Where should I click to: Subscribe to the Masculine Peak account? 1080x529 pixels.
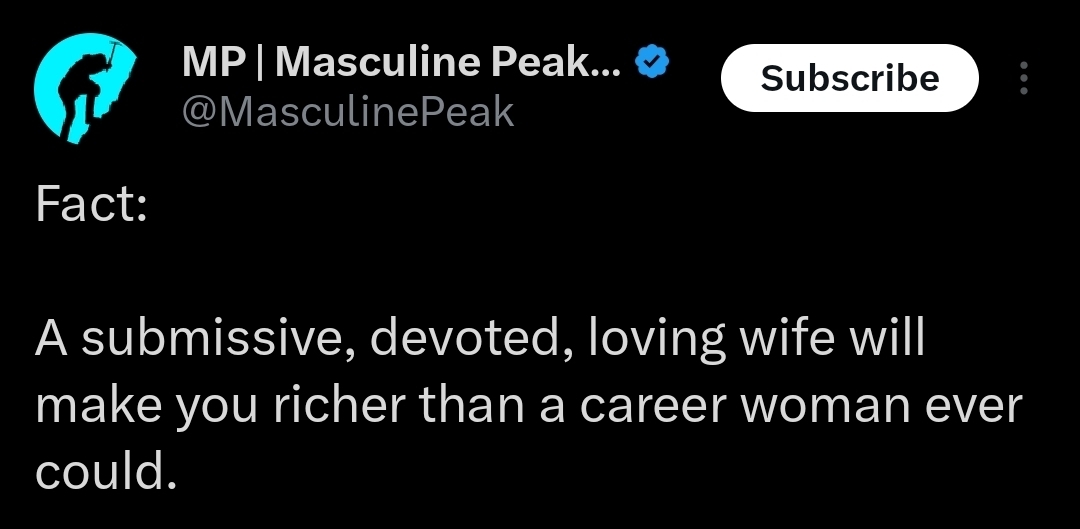849,78
